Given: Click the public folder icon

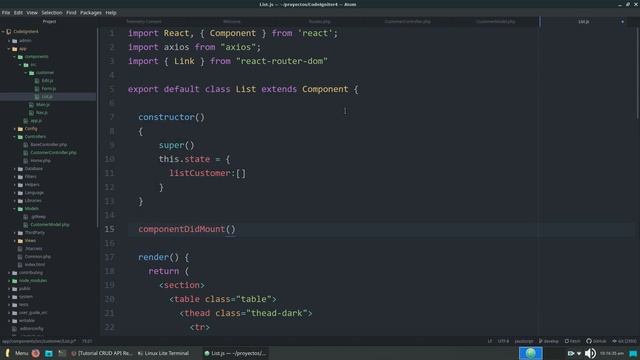Looking at the screenshot, I should [x=15, y=289].
